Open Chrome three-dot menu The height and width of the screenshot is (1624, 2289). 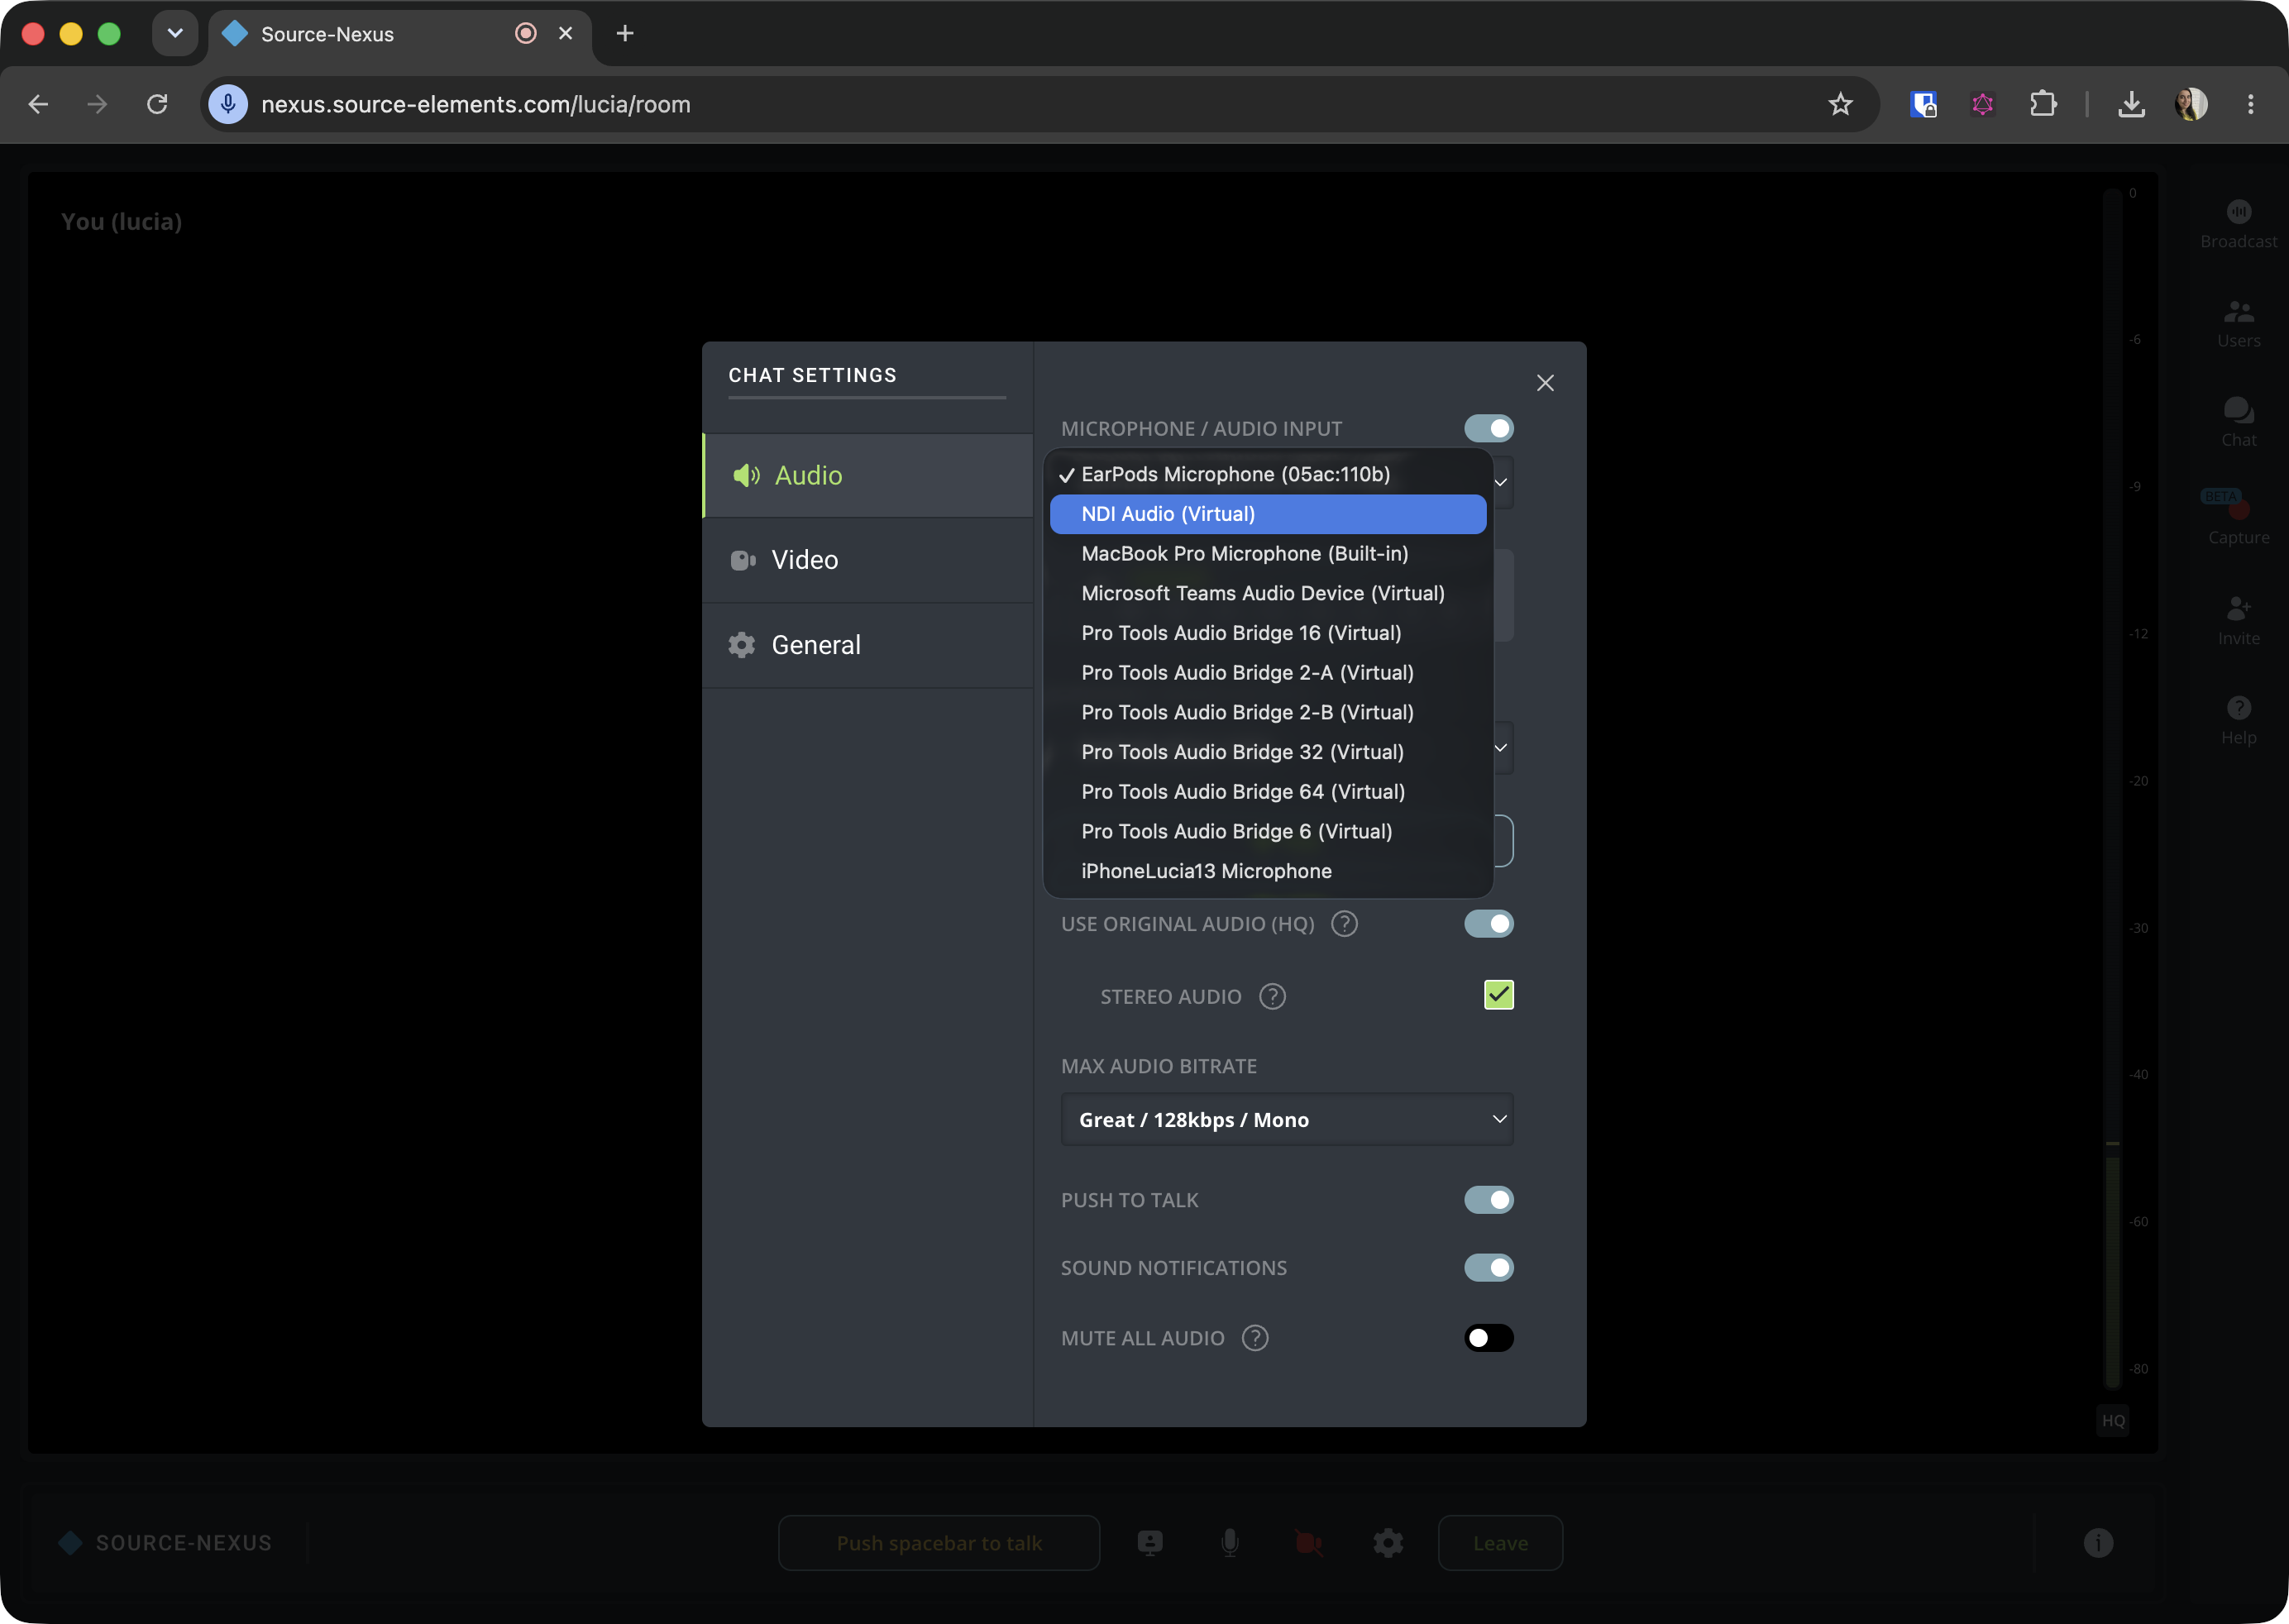click(2251, 104)
